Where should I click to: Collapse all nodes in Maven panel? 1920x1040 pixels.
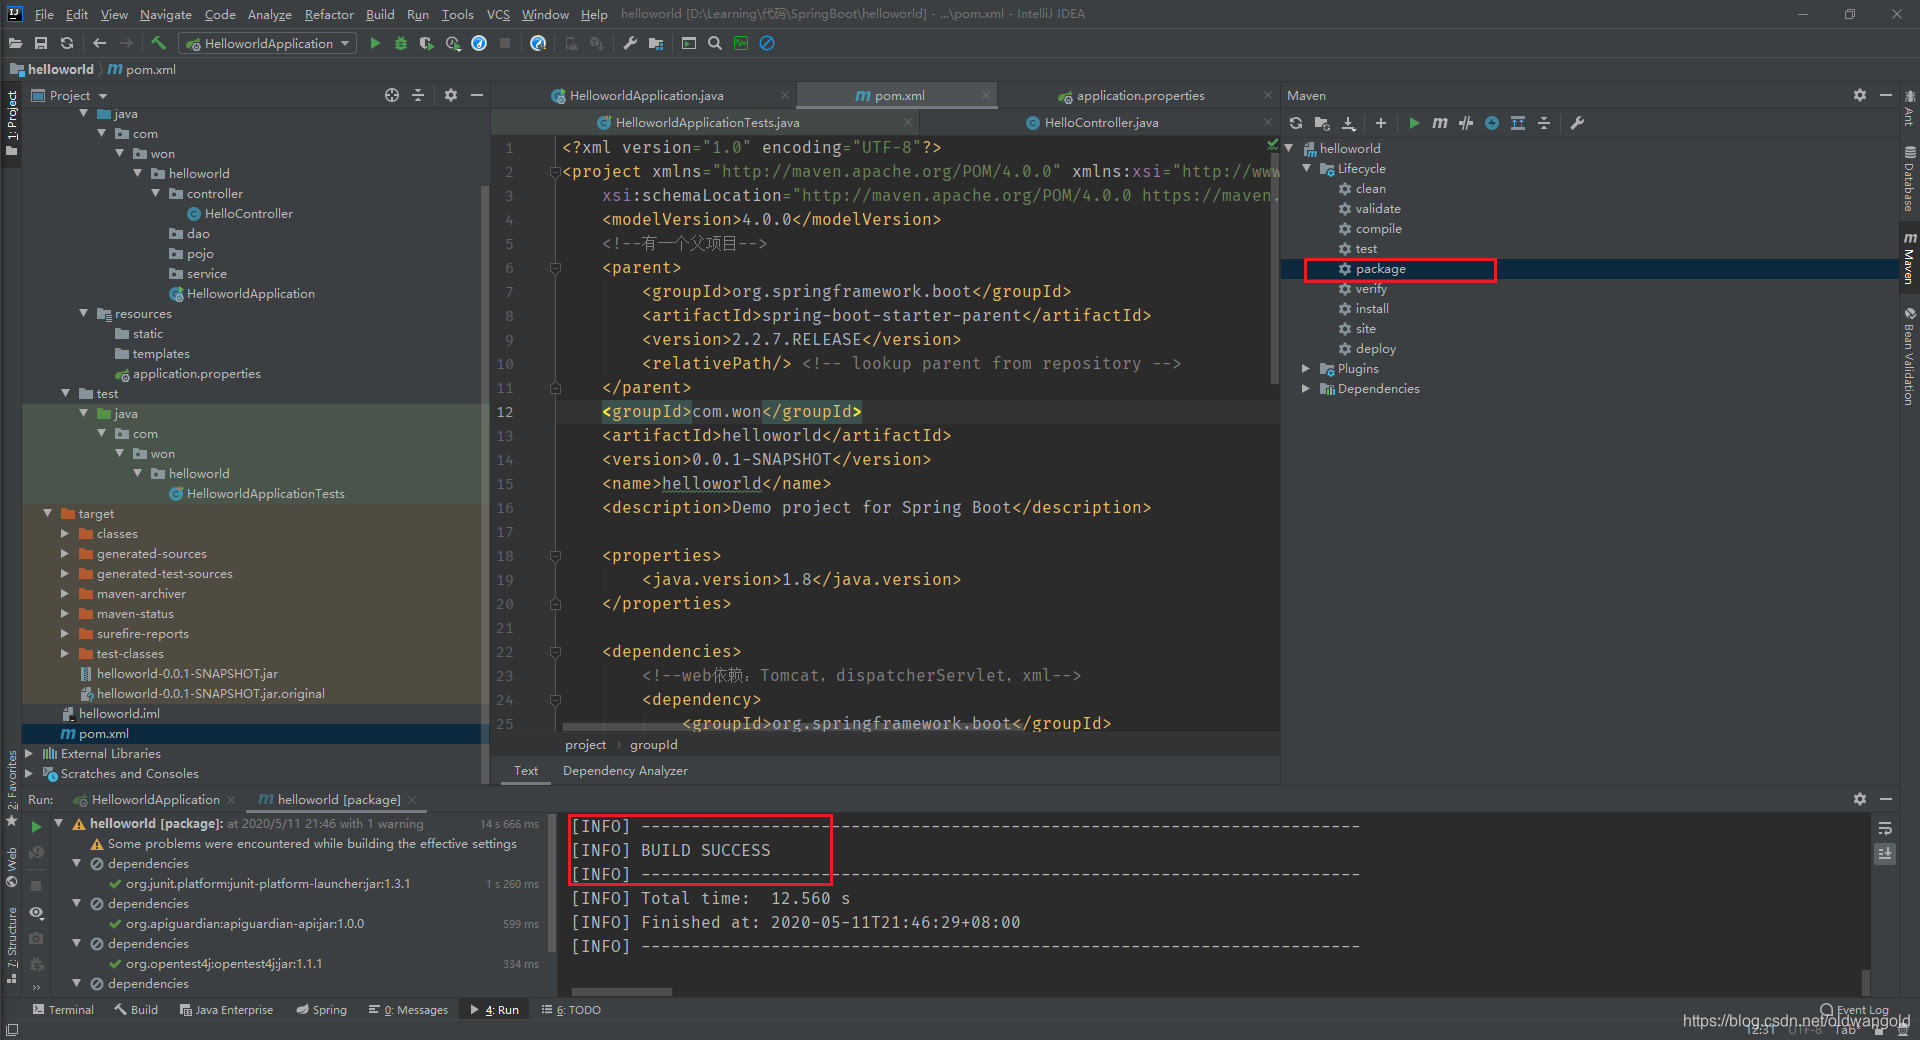1544,123
